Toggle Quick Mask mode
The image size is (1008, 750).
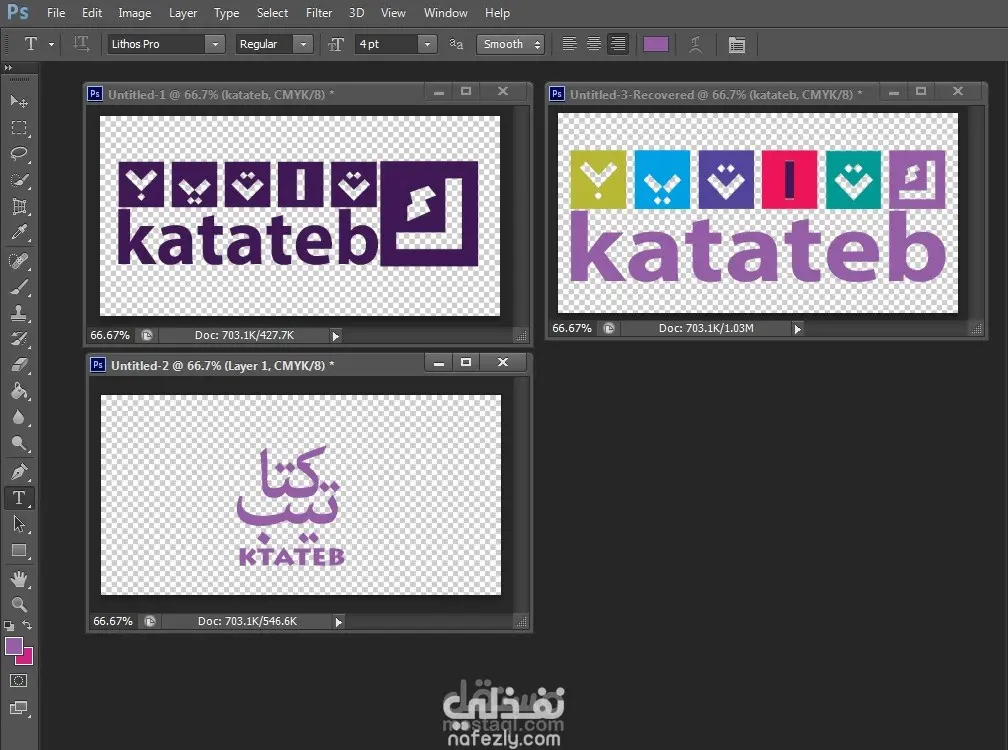point(19,681)
